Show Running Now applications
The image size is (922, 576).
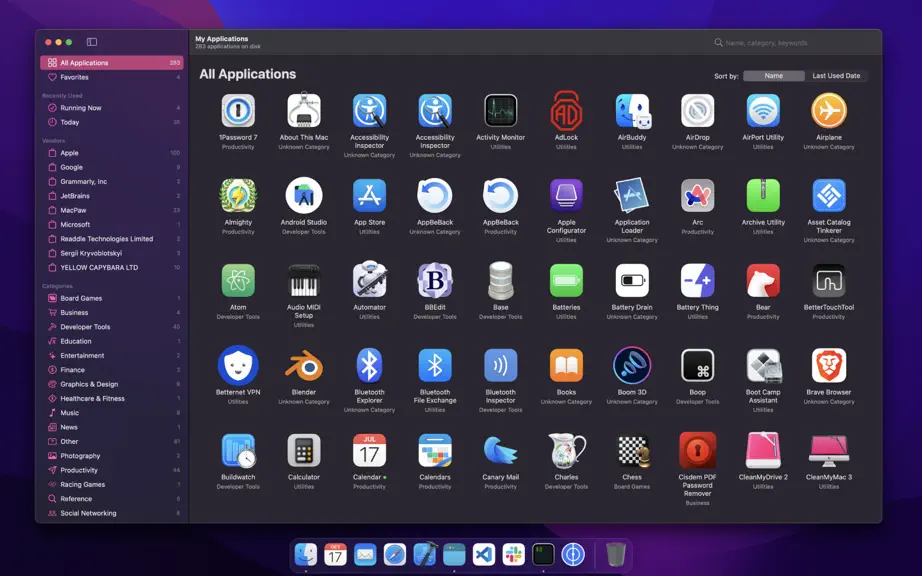(112, 108)
